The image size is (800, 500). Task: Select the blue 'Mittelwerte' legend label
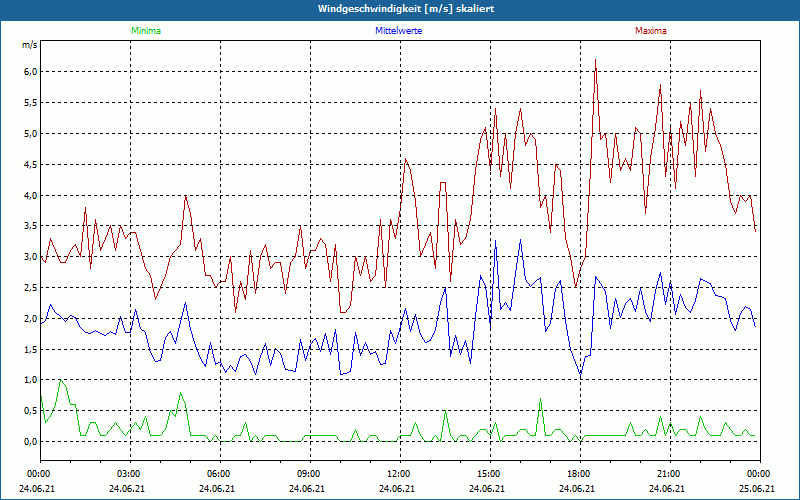click(398, 31)
